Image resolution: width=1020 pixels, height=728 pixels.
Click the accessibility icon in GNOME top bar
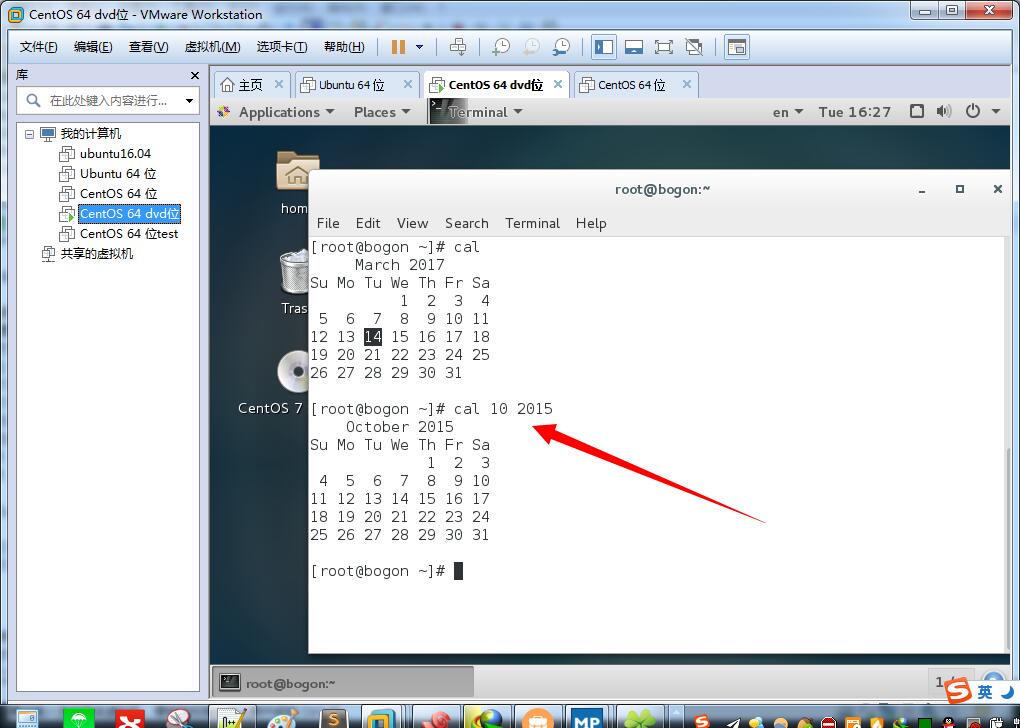(917, 111)
